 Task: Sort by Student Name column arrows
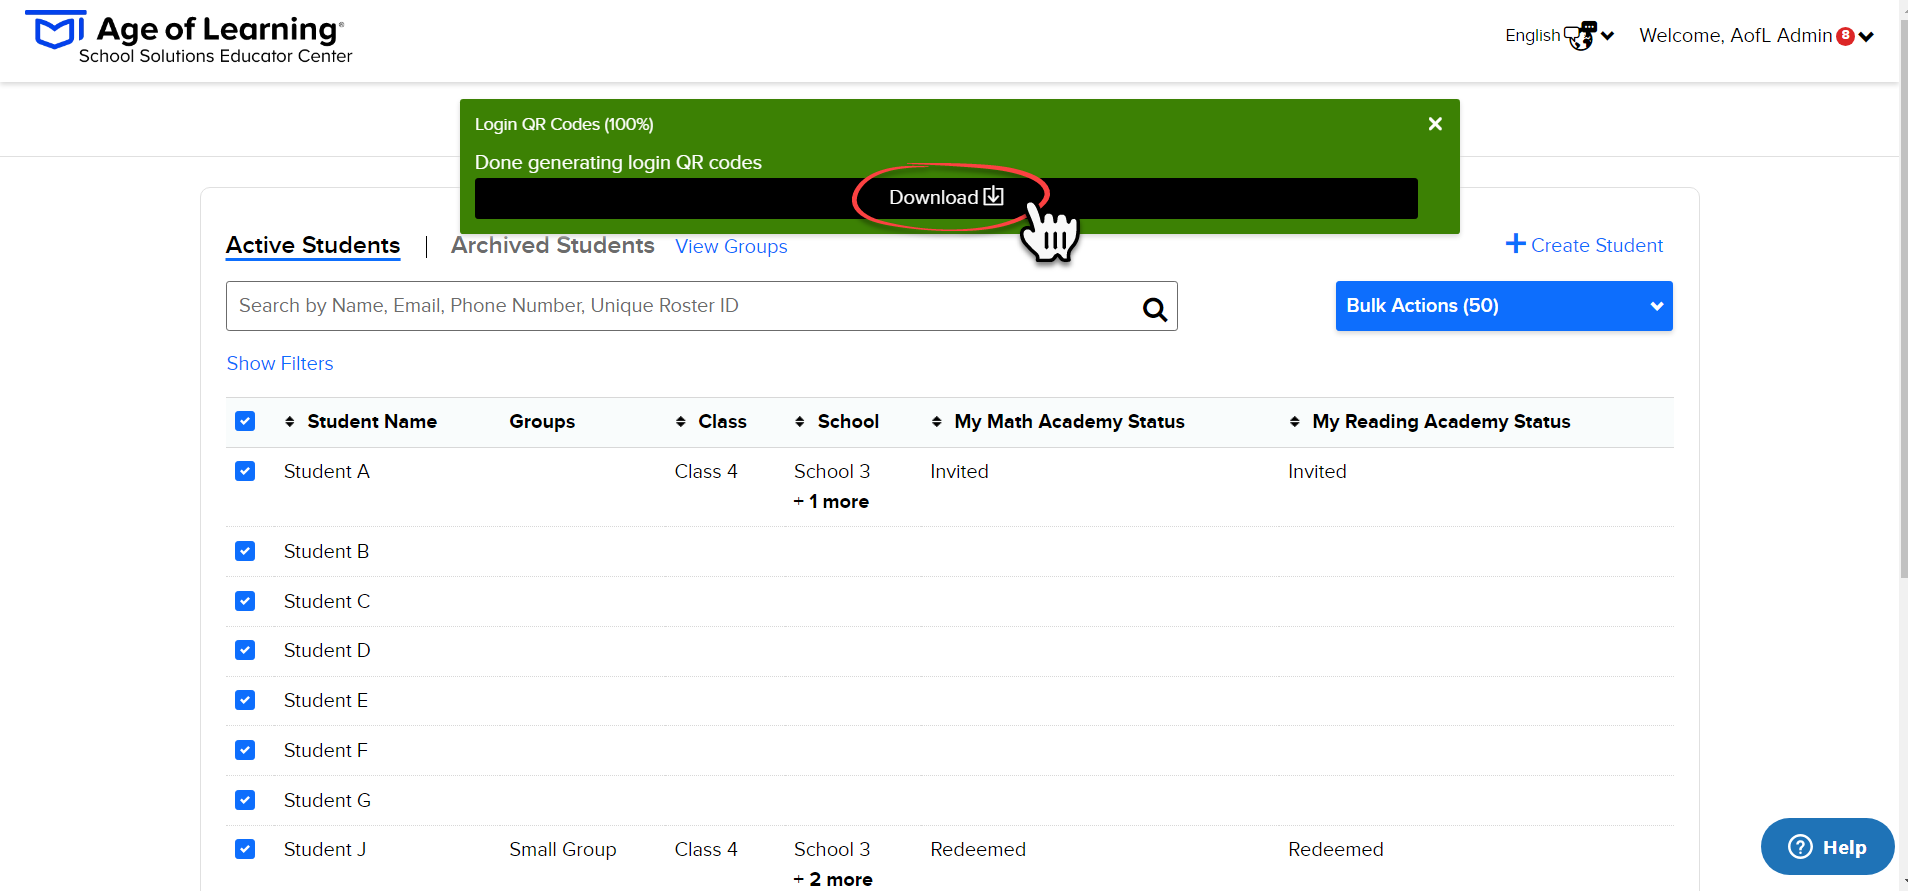(x=289, y=422)
